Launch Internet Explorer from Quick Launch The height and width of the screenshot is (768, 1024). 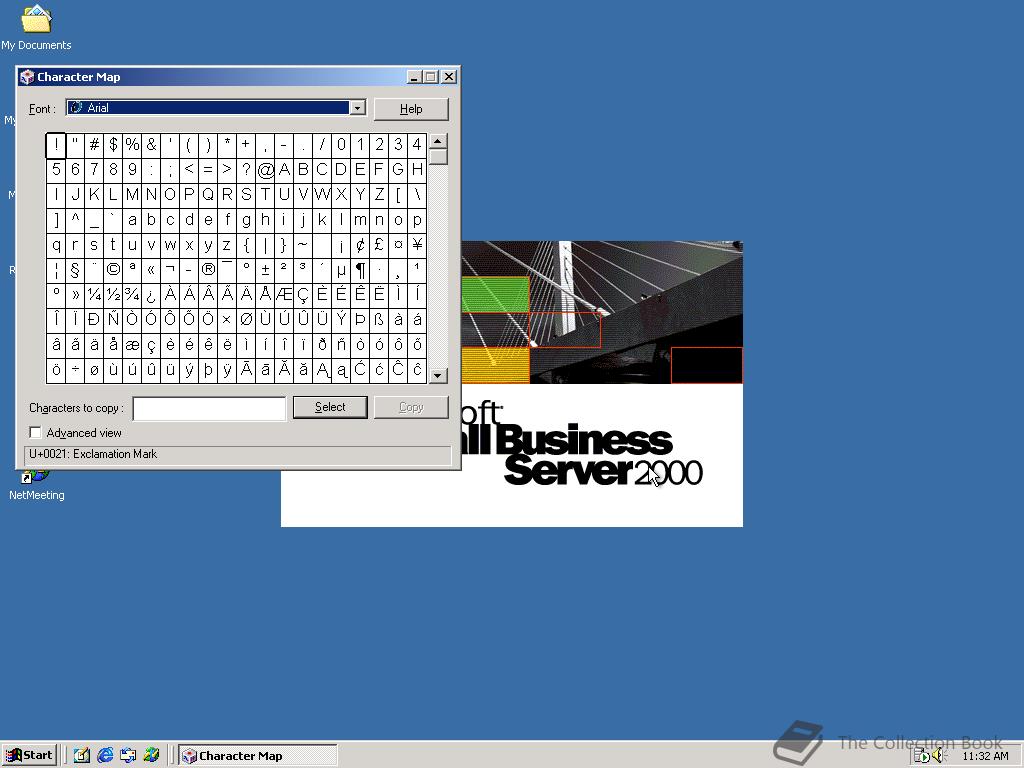pyautogui.click(x=104, y=755)
